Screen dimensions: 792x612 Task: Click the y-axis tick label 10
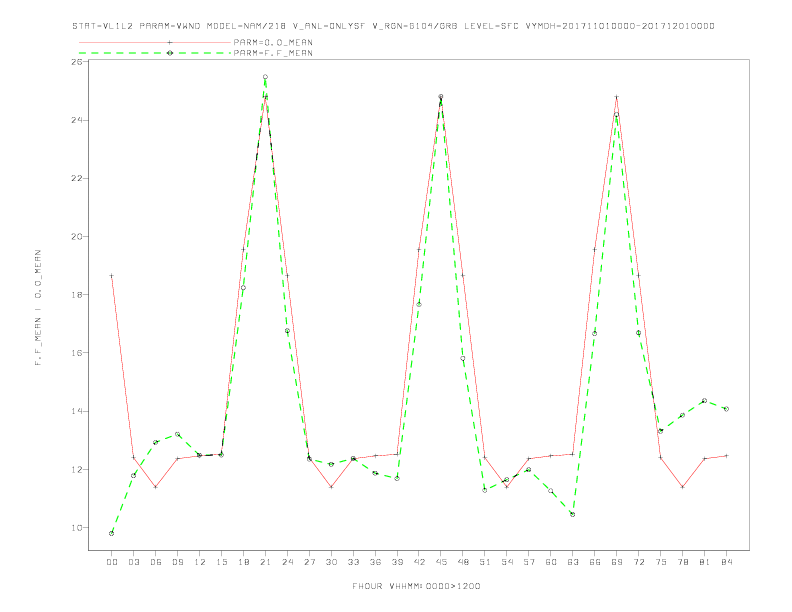(77, 527)
